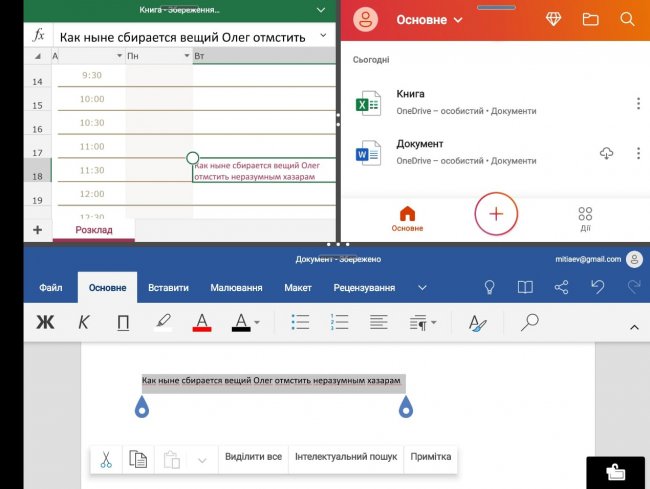Toggle underline formatting (П) in Word
Screen dimensions: 650x489
[123, 322]
